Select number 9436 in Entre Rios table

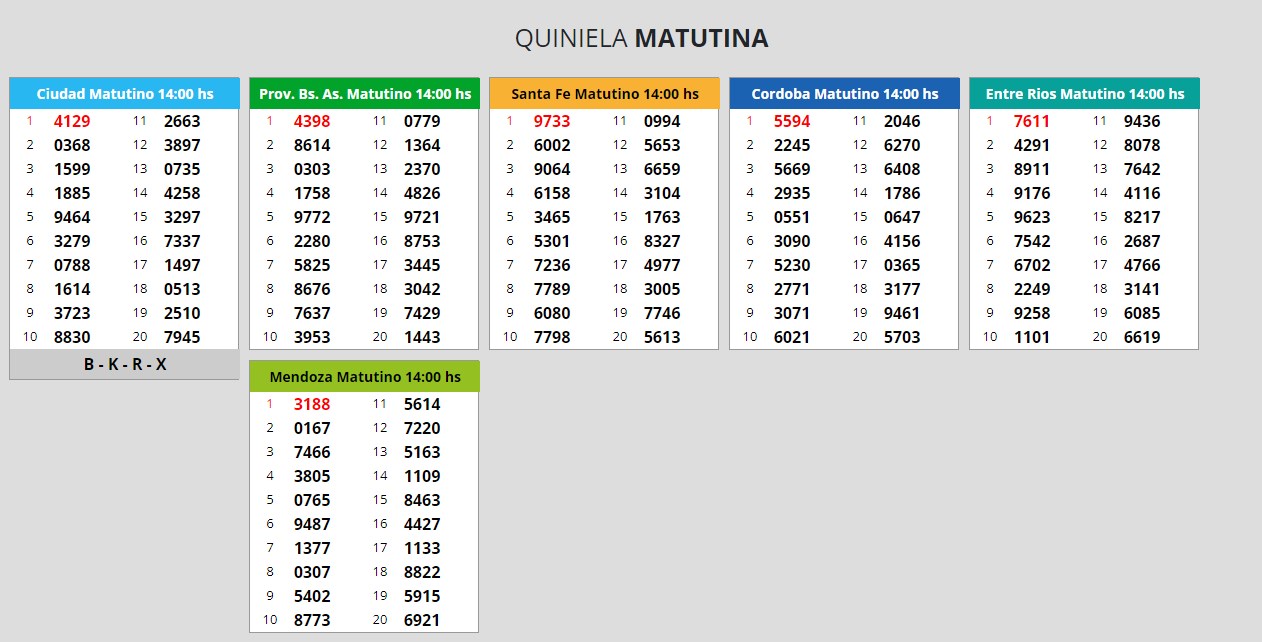pos(1142,121)
